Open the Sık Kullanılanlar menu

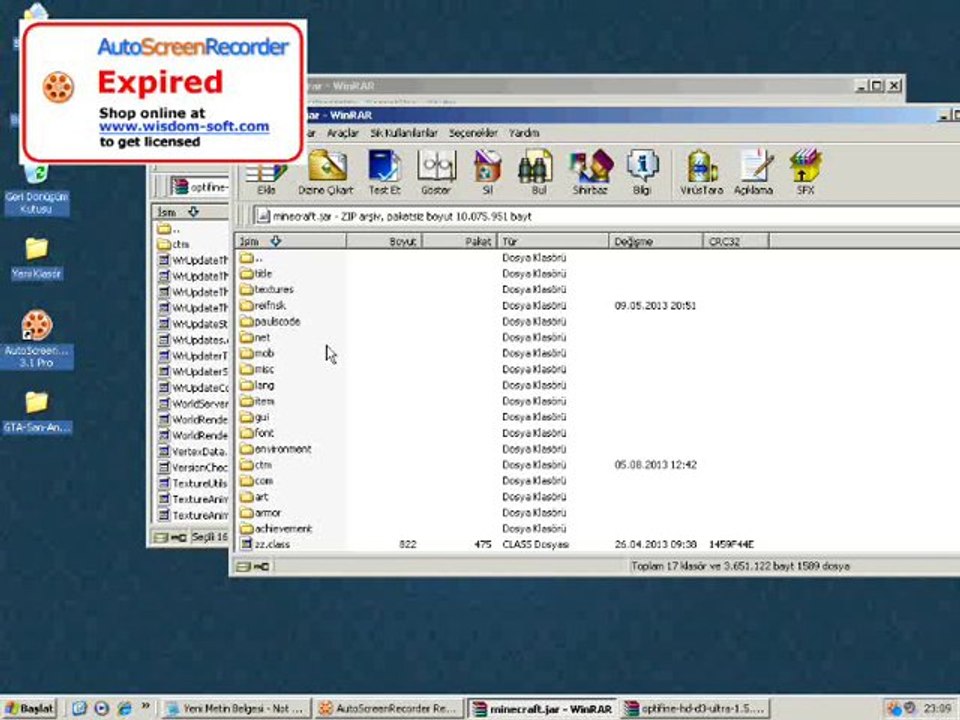[x=403, y=133]
